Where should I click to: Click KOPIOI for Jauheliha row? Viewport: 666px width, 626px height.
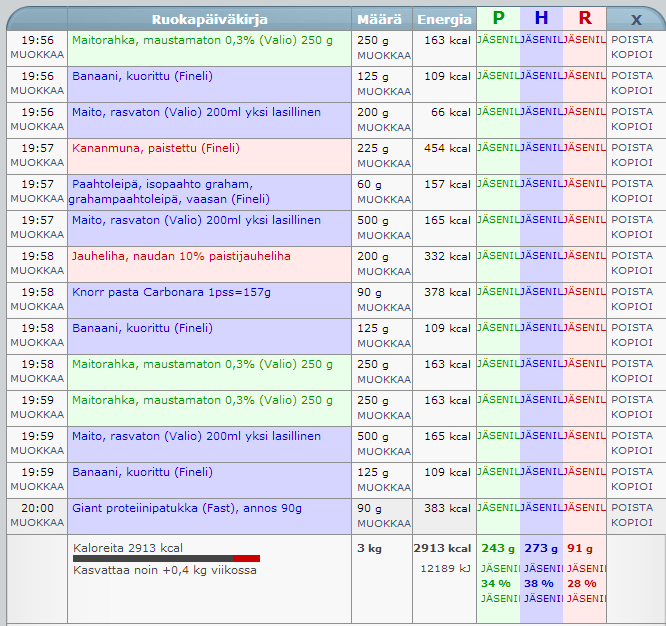pos(632,271)
